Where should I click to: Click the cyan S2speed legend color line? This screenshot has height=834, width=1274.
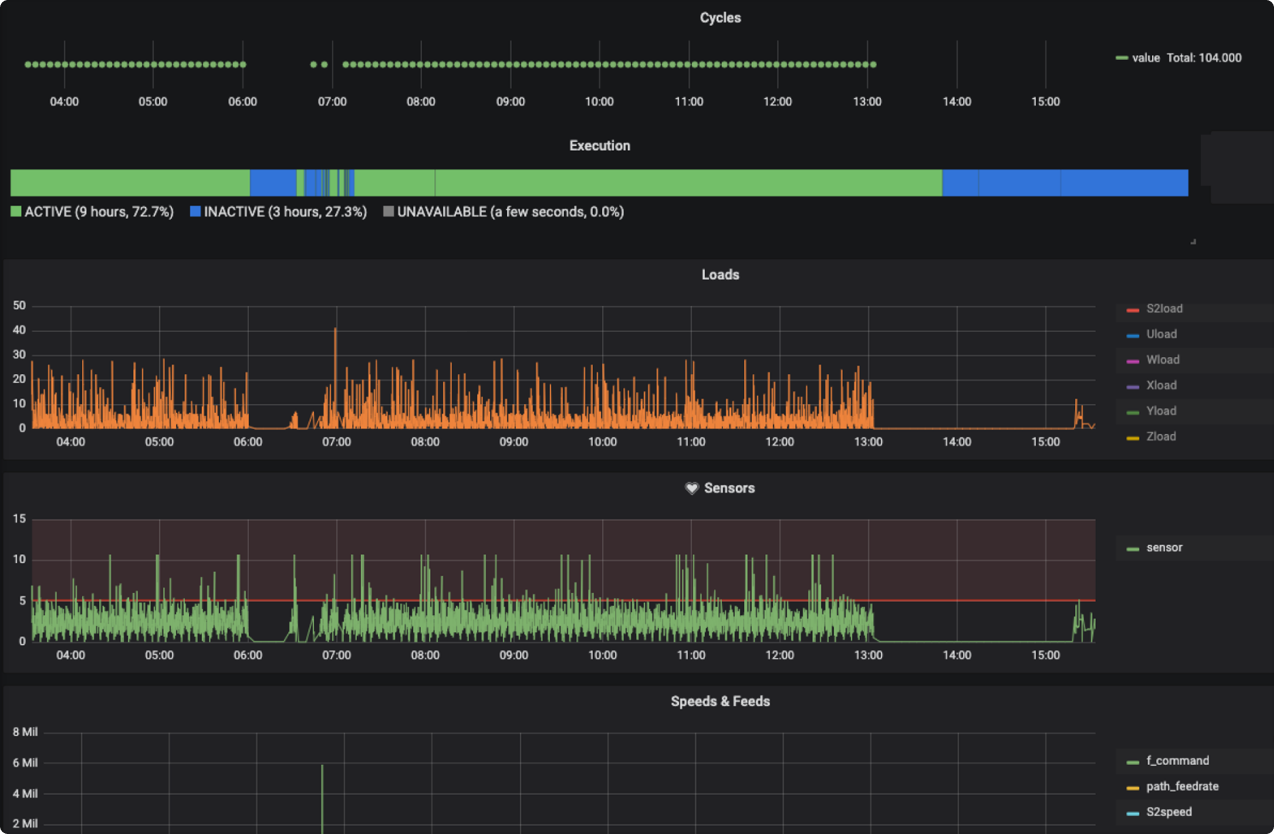(x=1133, y=813)
